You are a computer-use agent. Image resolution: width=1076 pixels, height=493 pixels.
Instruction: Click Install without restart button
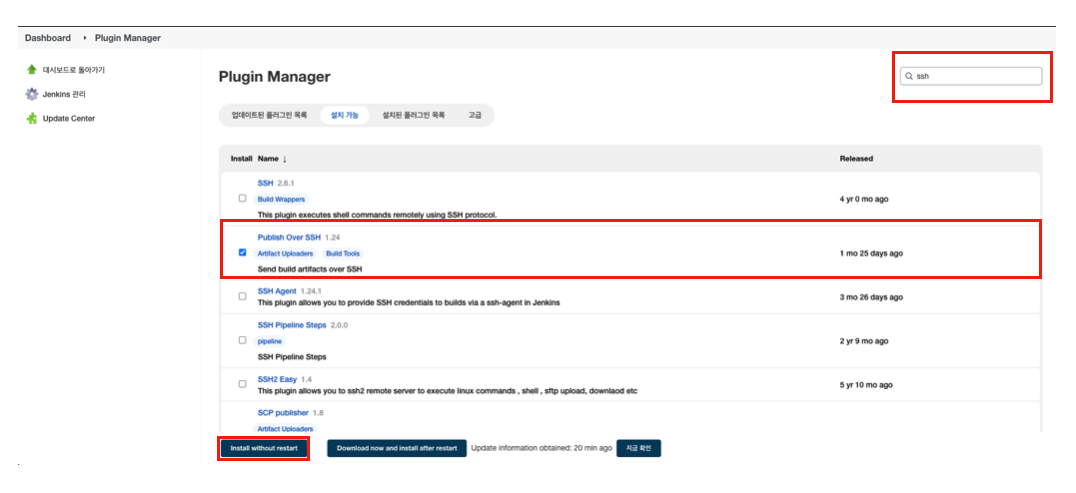coord(264,448)
